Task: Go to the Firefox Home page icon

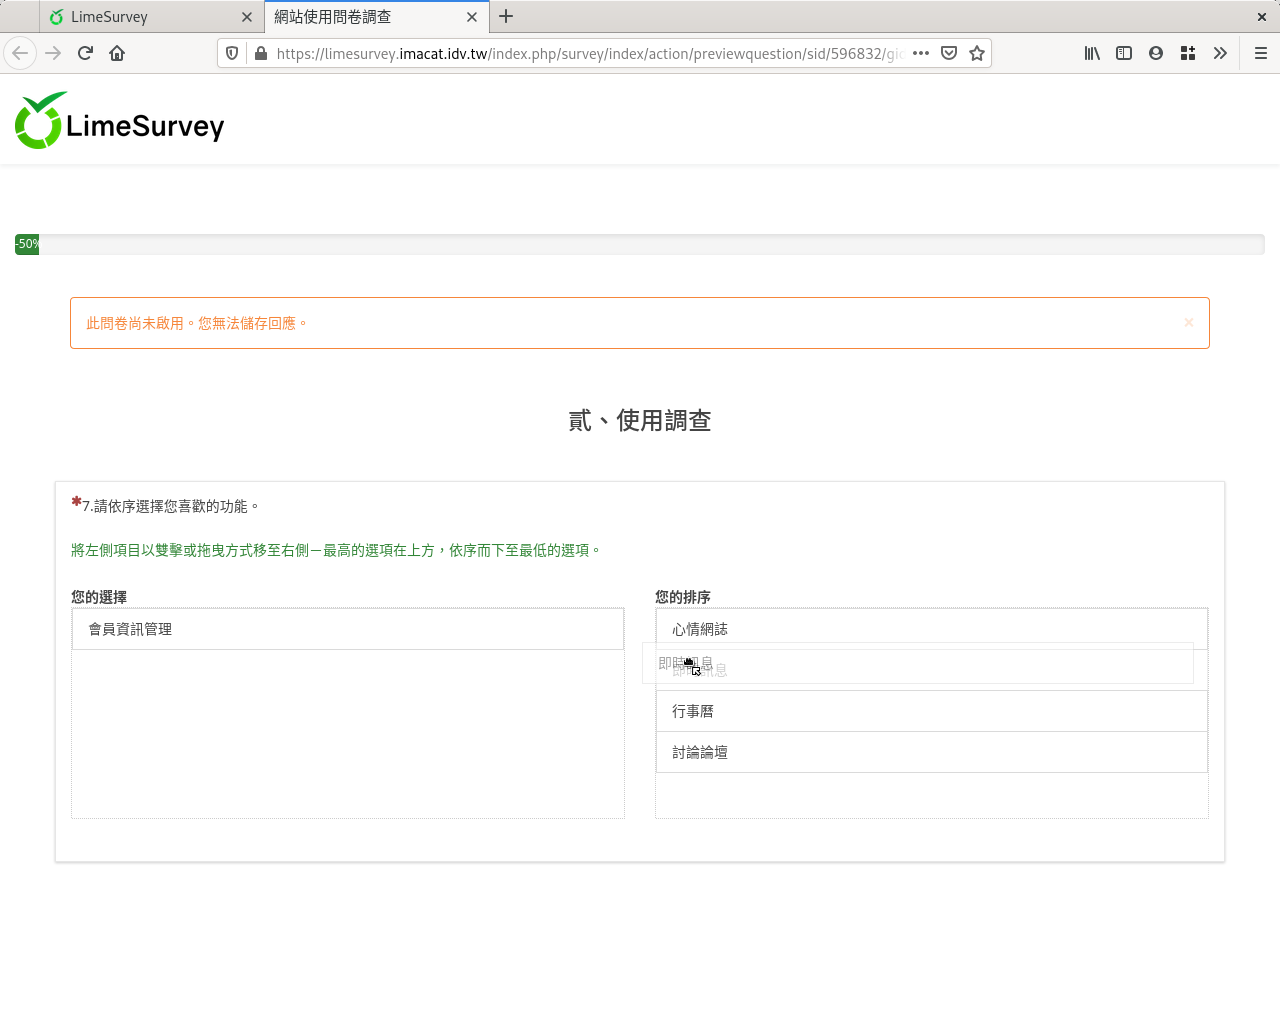Action: (117, 53)
